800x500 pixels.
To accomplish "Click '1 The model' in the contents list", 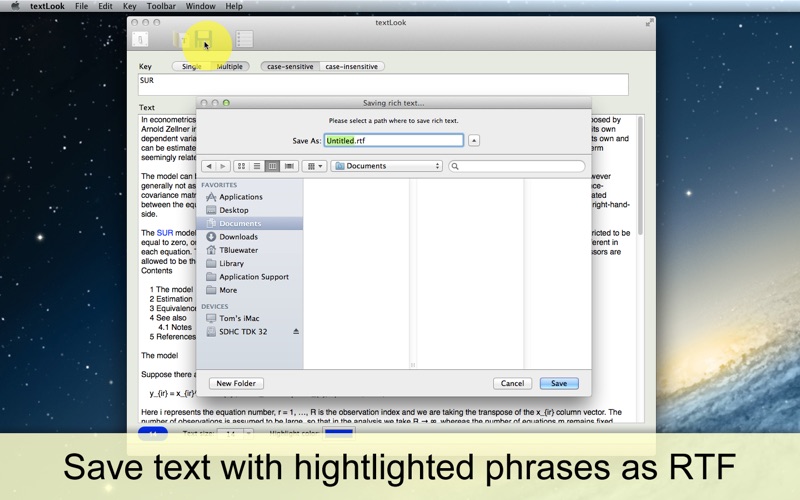I will 171,289.
